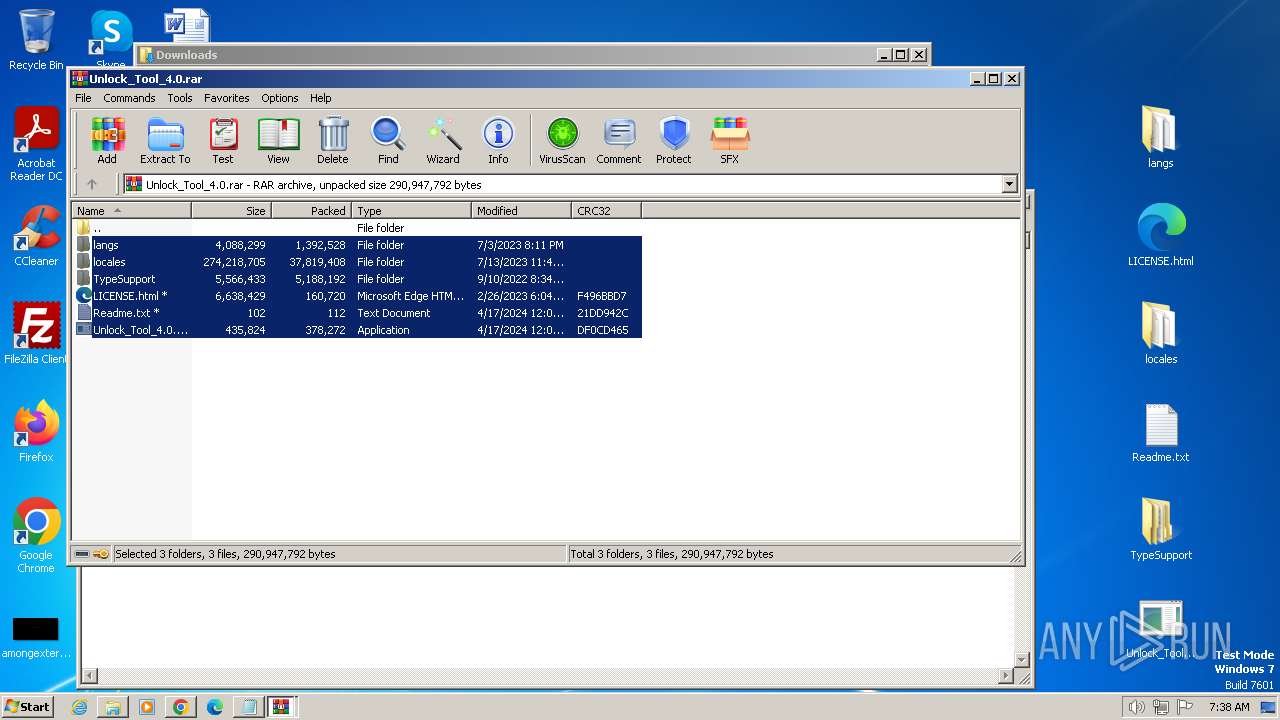
Task: Run VirusScan on the archive
Action: point(562,140)
